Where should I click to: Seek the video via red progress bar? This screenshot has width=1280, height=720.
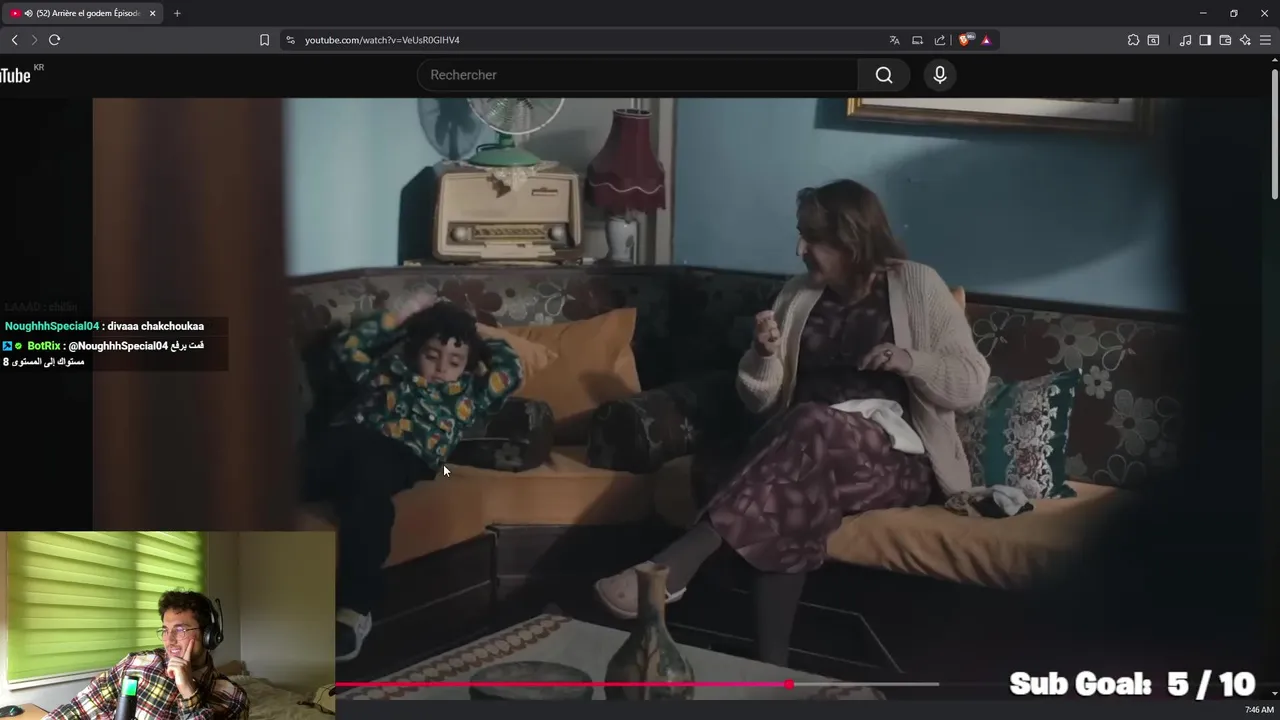click(636, 684)
